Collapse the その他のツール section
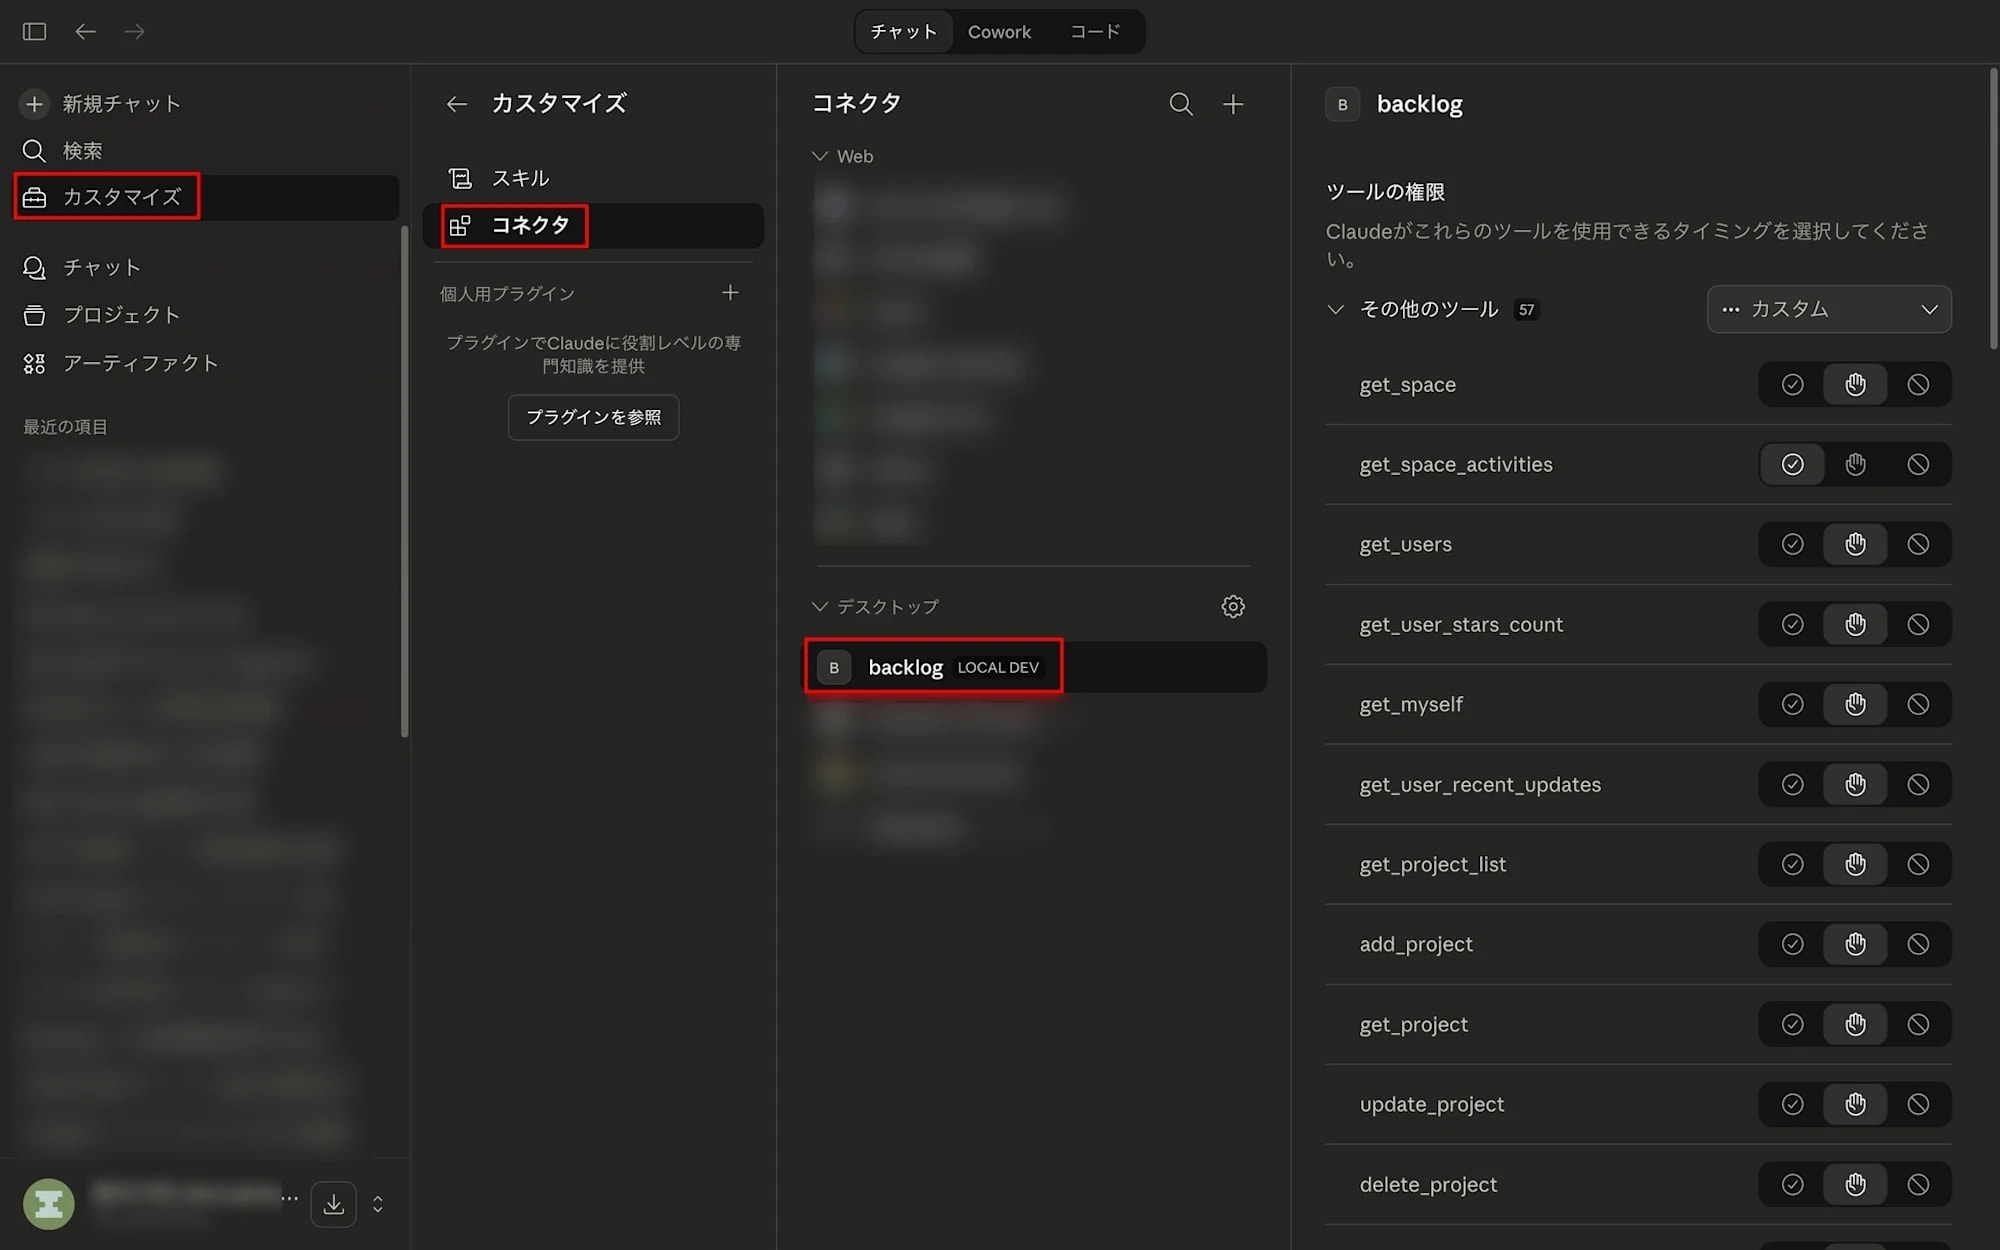The width and height of the screenshot is (2000, 1250). [1335, 310]
